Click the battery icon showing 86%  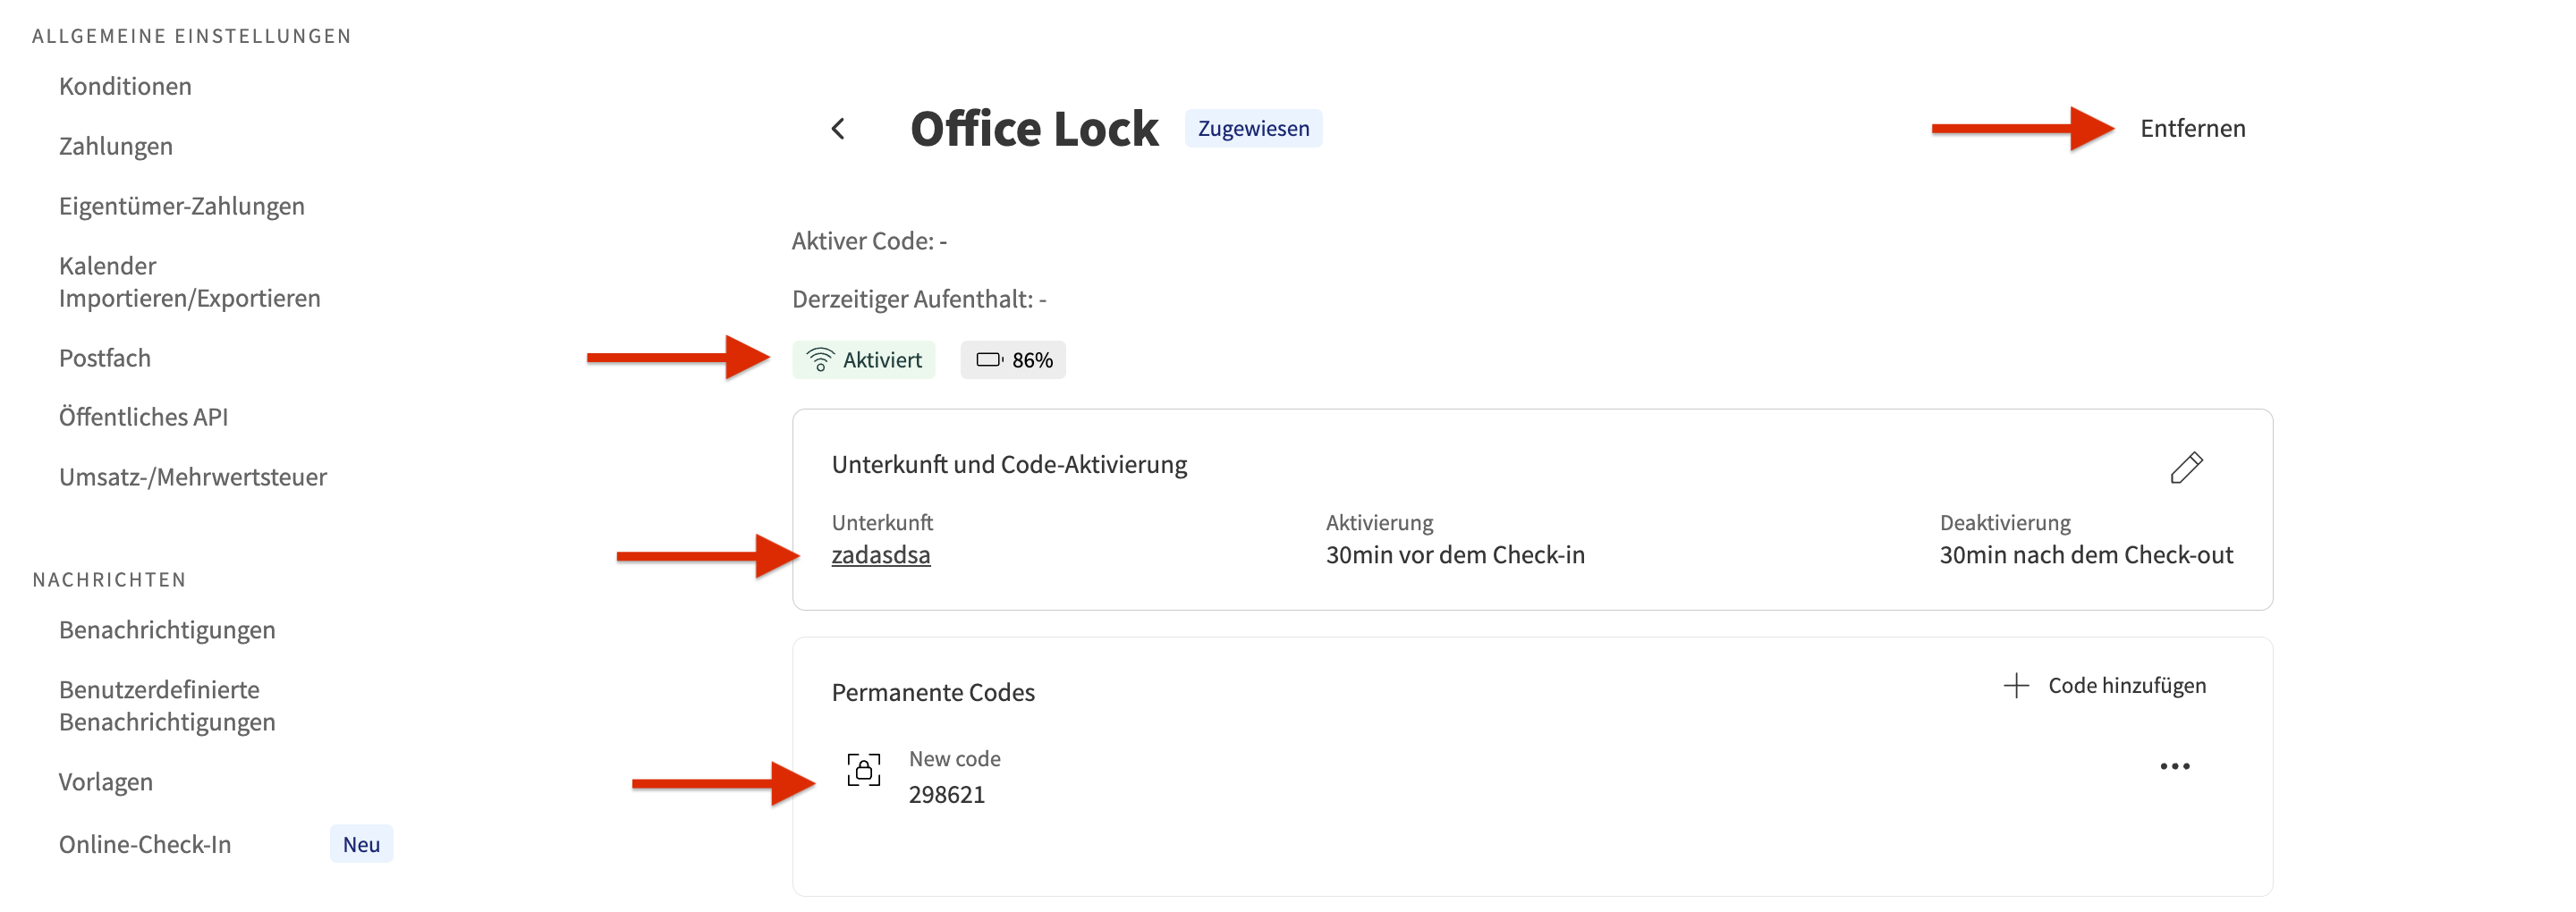click(988, 360)
